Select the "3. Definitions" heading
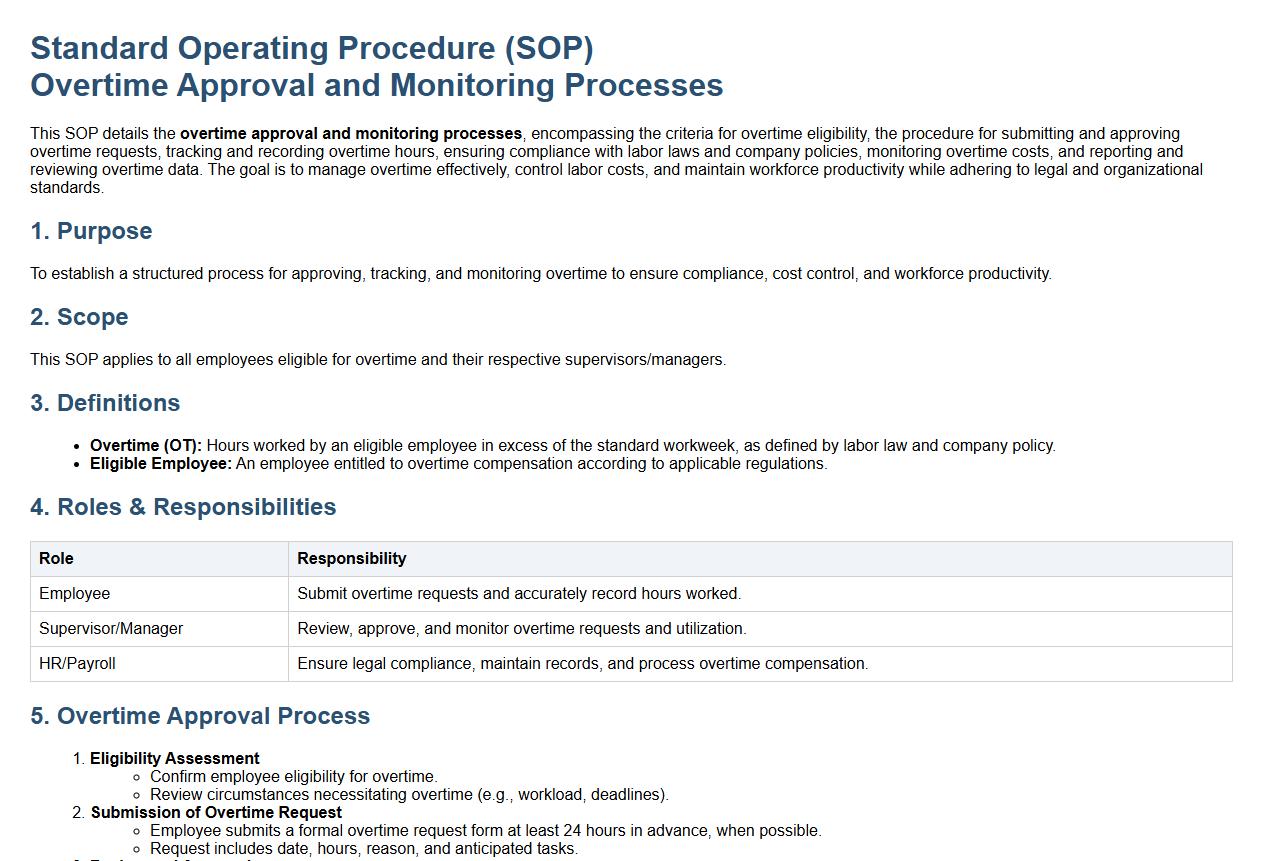Screen dimensions: 1263x861 (x=105, y=403)
